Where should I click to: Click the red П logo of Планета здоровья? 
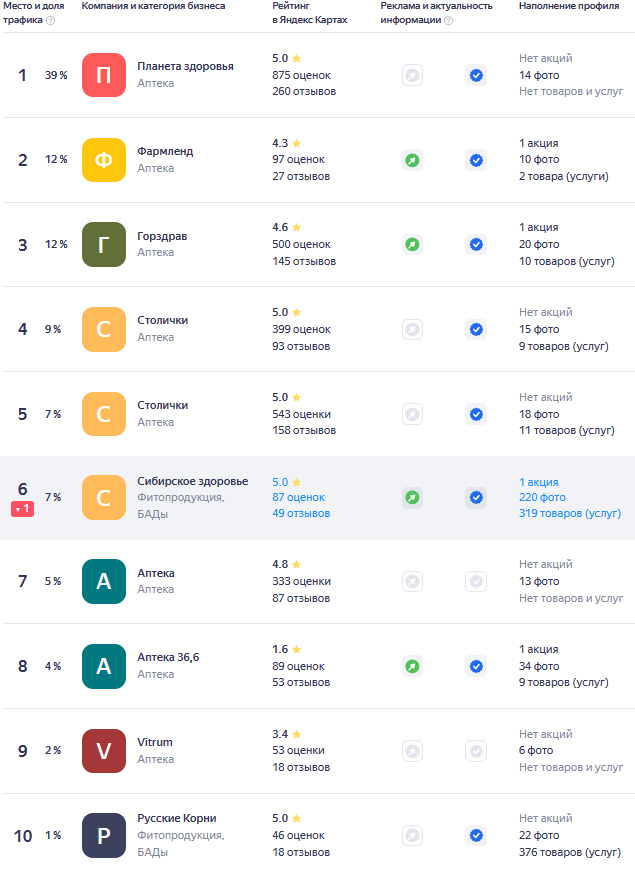point(104,75)
